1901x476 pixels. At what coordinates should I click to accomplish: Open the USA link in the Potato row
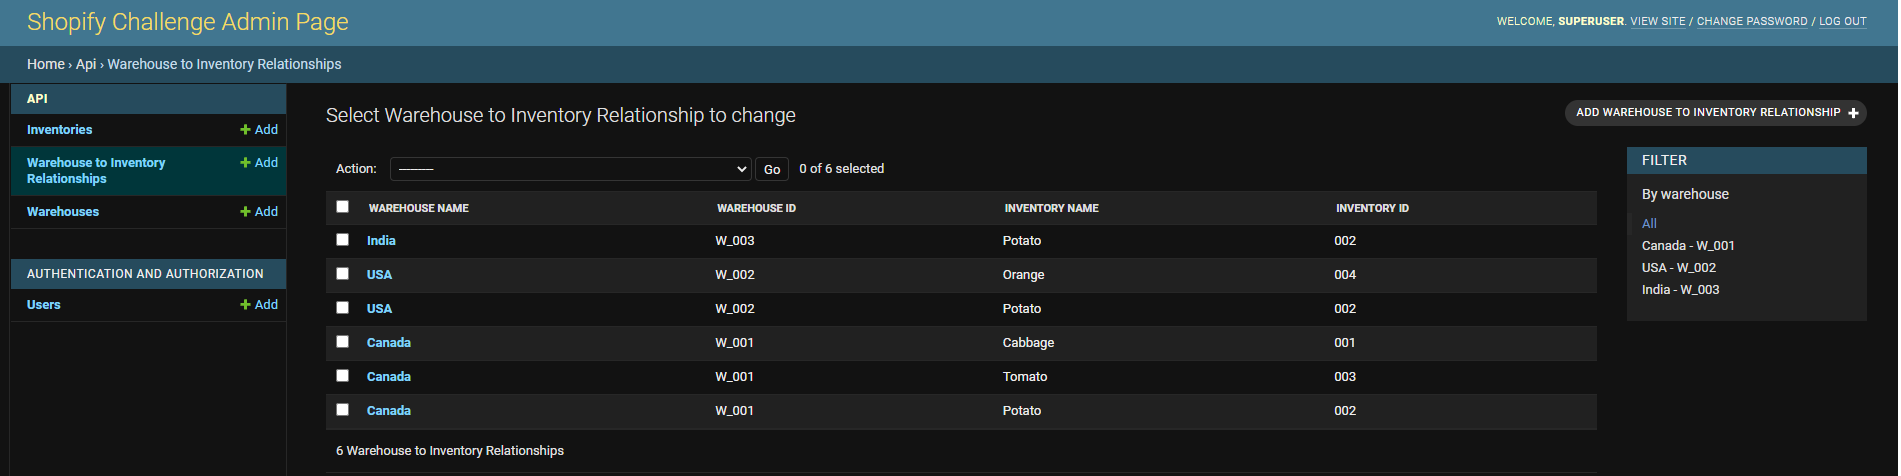(x=379, y=309)
